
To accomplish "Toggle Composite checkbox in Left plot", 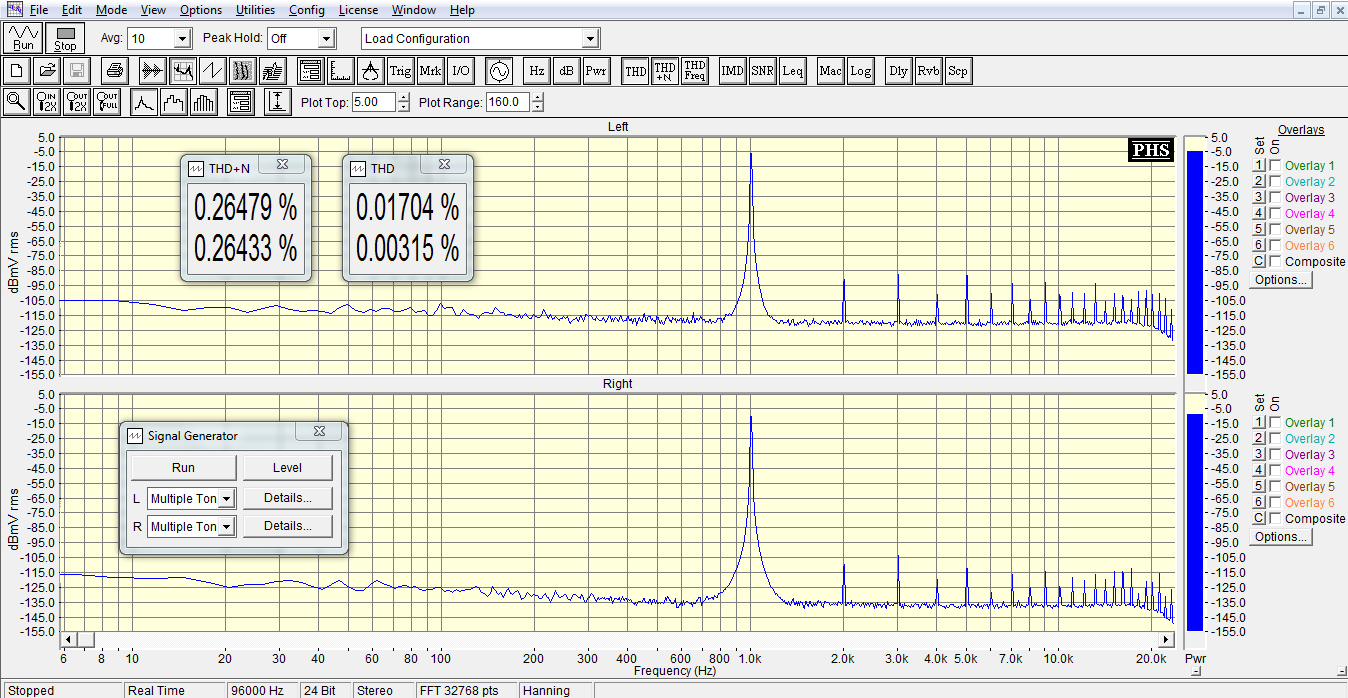I will coord(1275,262).
